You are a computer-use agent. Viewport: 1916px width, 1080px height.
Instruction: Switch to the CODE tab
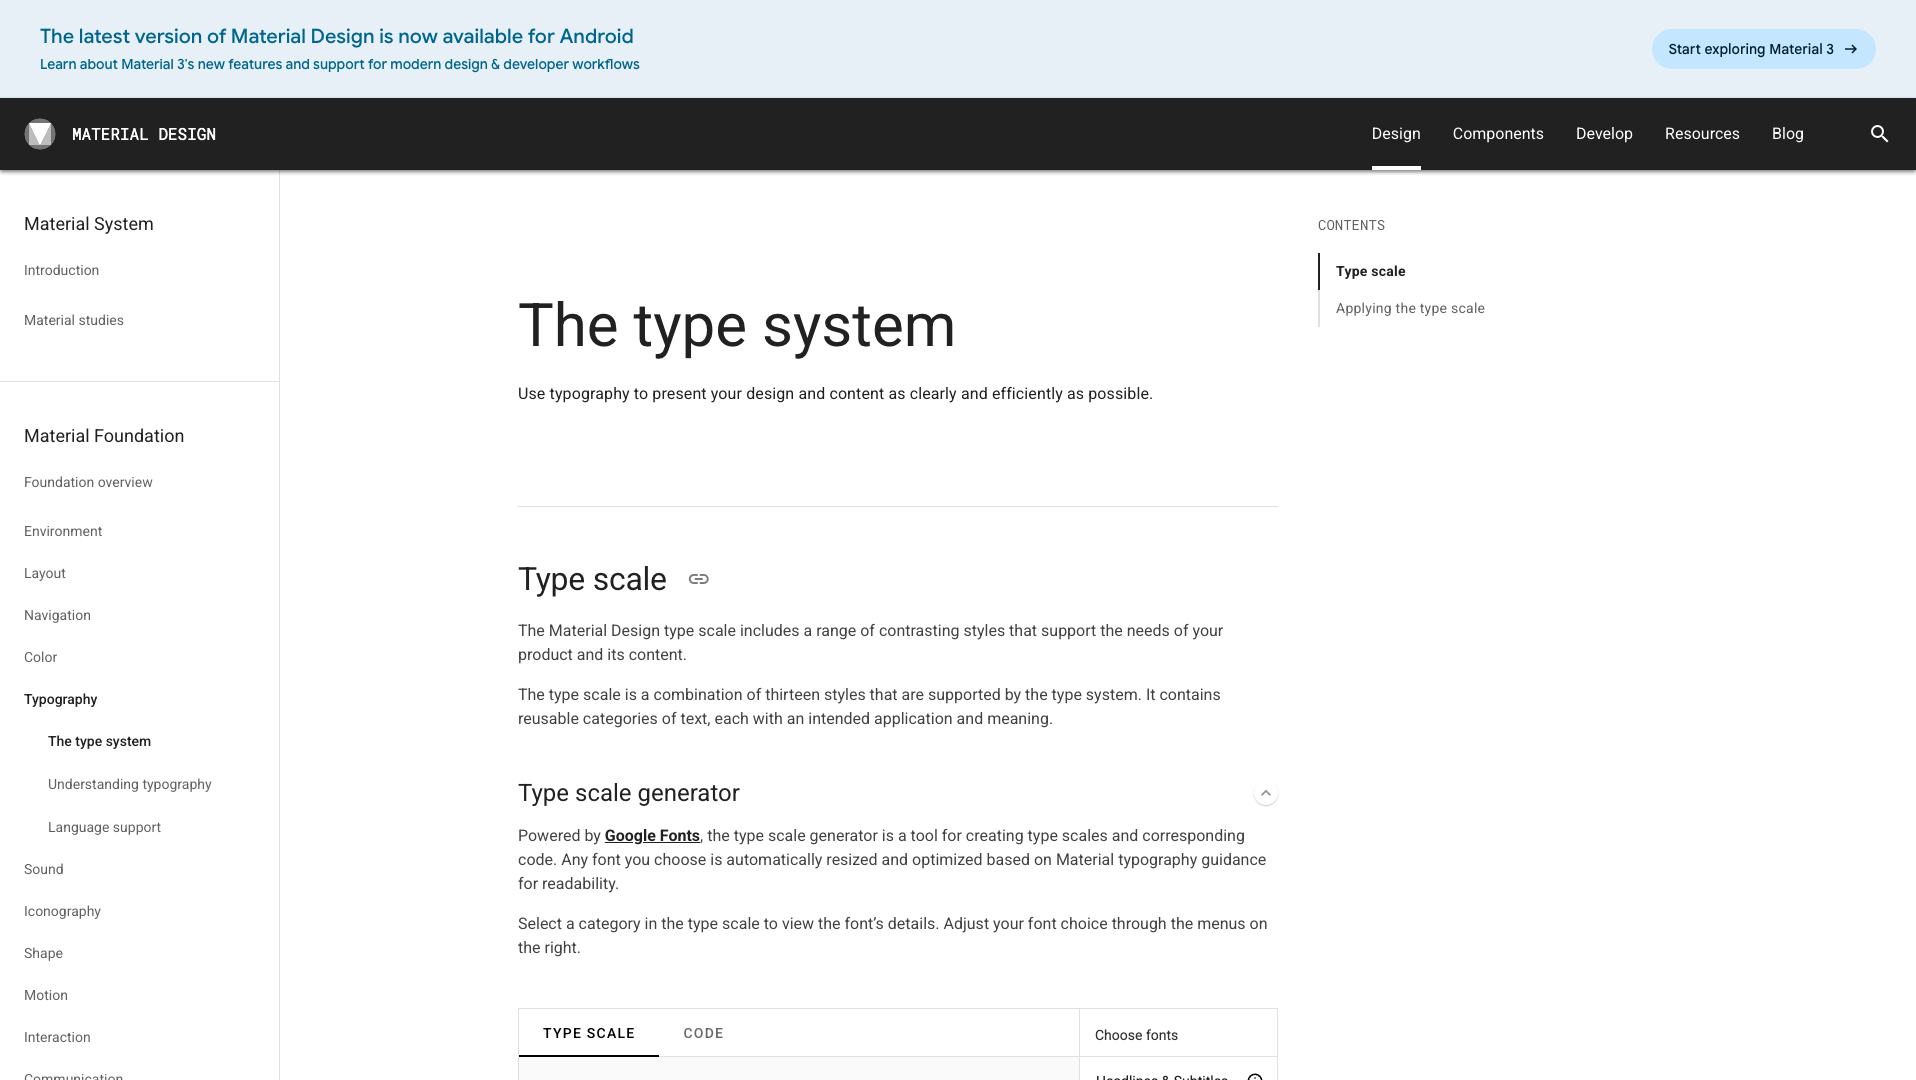704,1033
